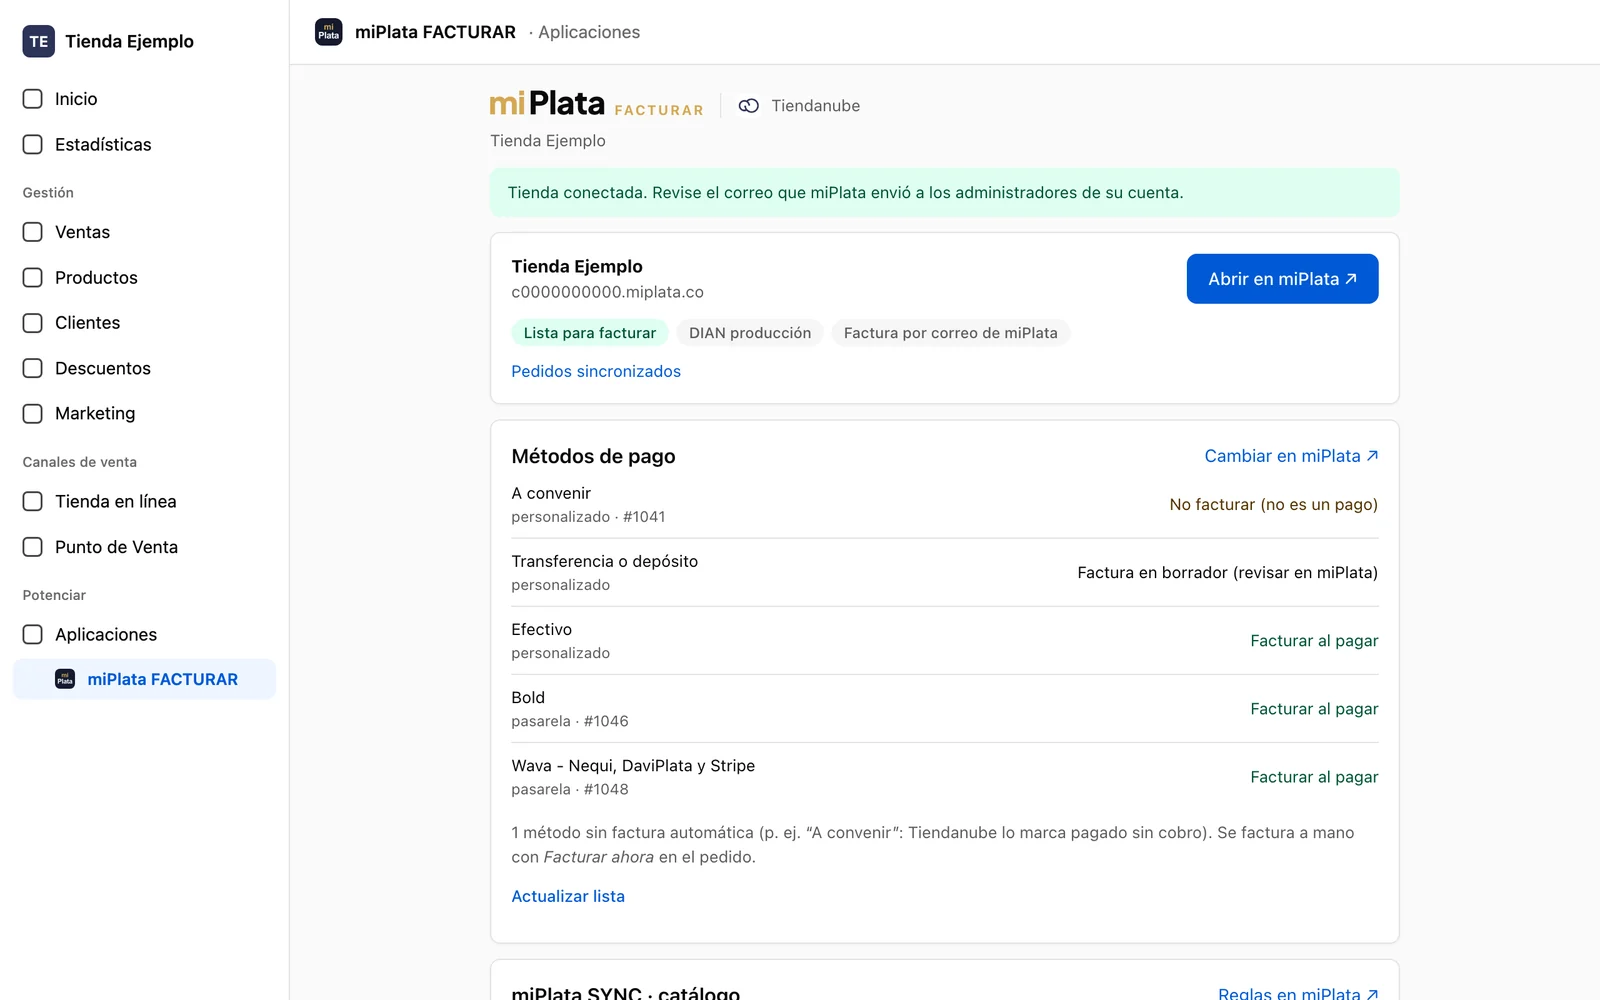The height and width of the screenshot is (1000, 1600).
Task: Follow the Cambiar en miPlata link
Action: point(1291,456)
